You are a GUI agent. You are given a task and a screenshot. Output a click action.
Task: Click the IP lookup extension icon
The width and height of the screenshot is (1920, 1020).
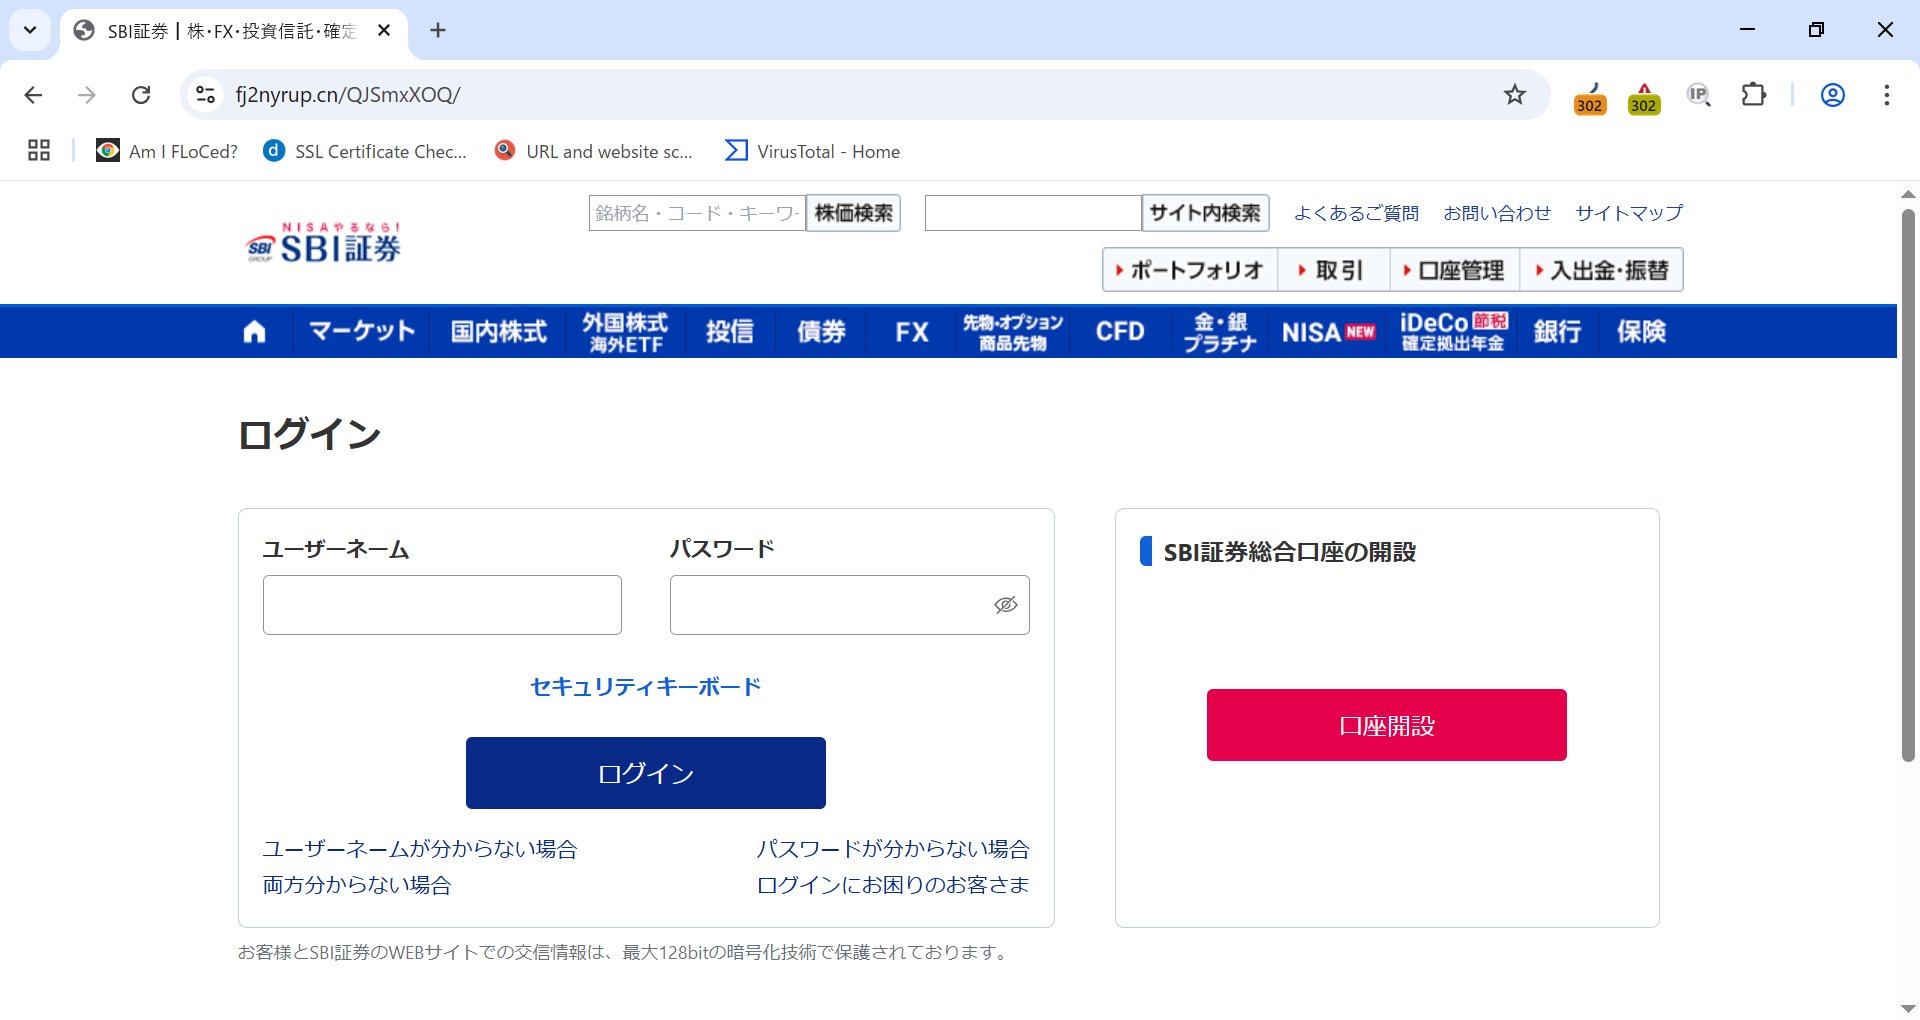(x=1699, y=95)
